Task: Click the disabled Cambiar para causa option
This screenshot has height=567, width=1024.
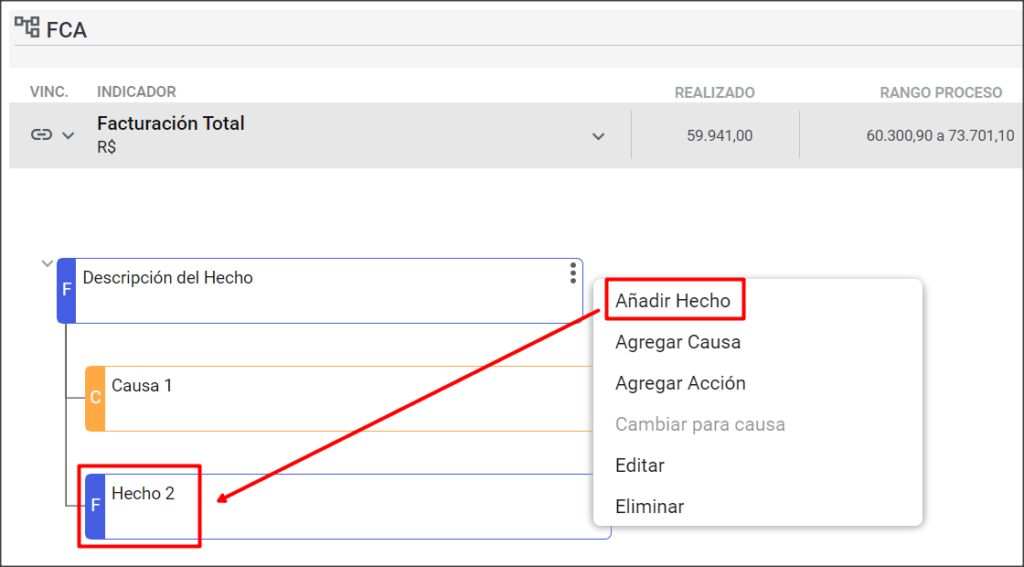Action: (700, 424)
